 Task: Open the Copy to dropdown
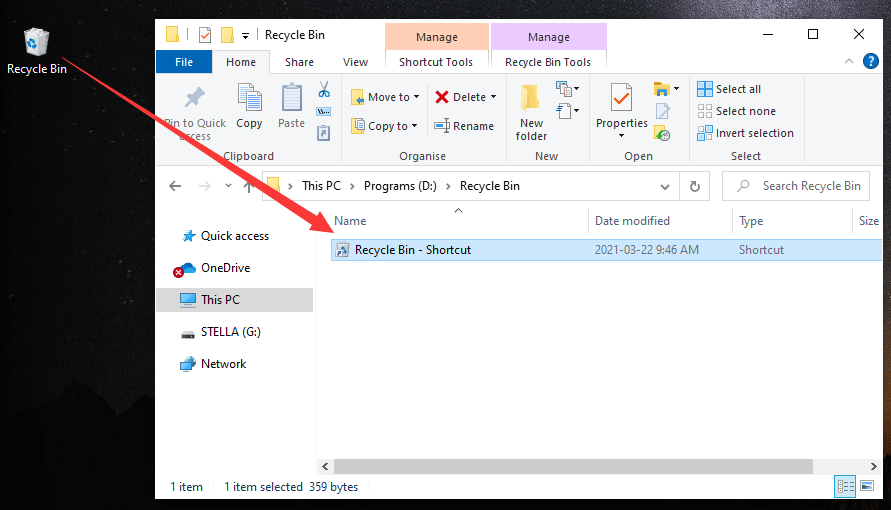coord(385,126)
